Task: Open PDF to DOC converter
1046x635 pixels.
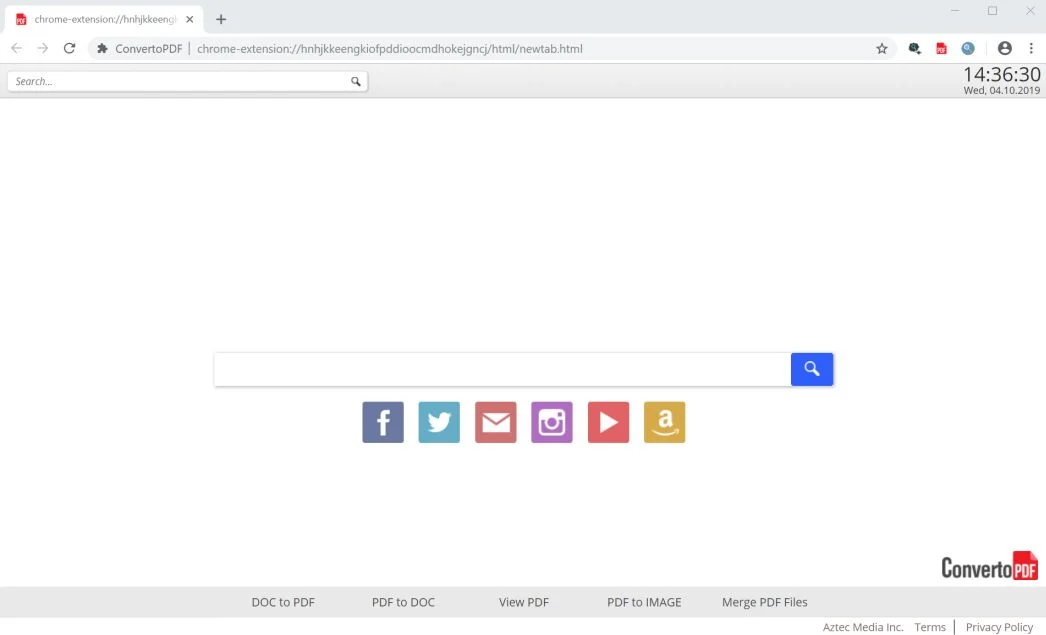Action: click(x=403, y=602)
